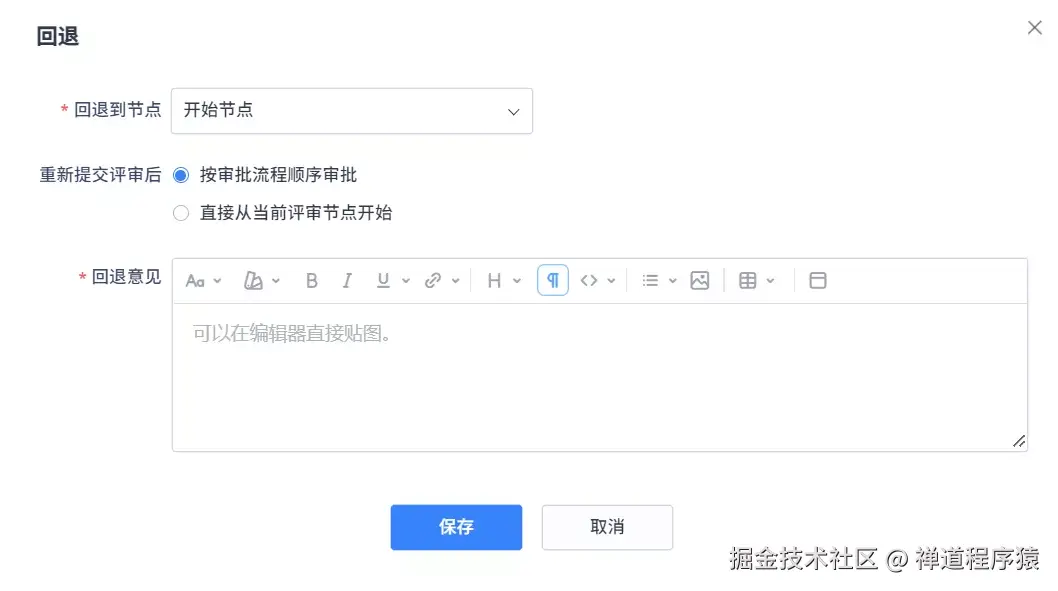This screenshot has width=1058, height=591.
Task: Toggle the paragraph mark button
Action: (x=553, y=280)
